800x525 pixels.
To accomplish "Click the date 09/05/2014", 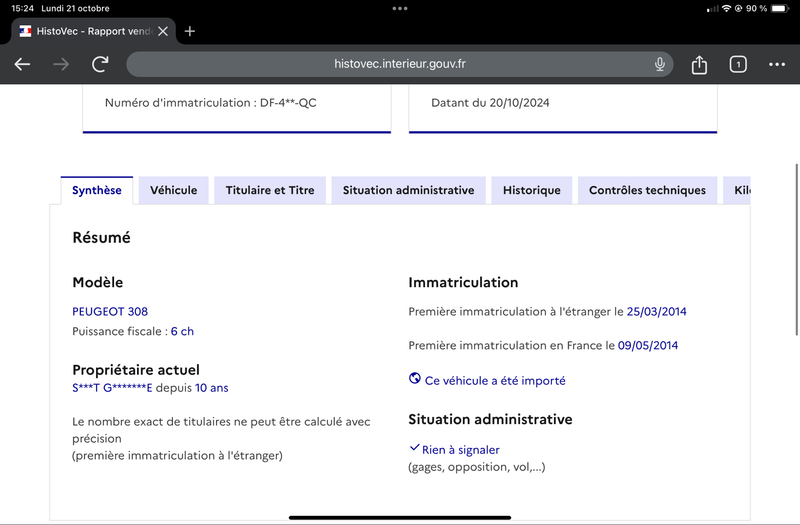I will (647, 345).
